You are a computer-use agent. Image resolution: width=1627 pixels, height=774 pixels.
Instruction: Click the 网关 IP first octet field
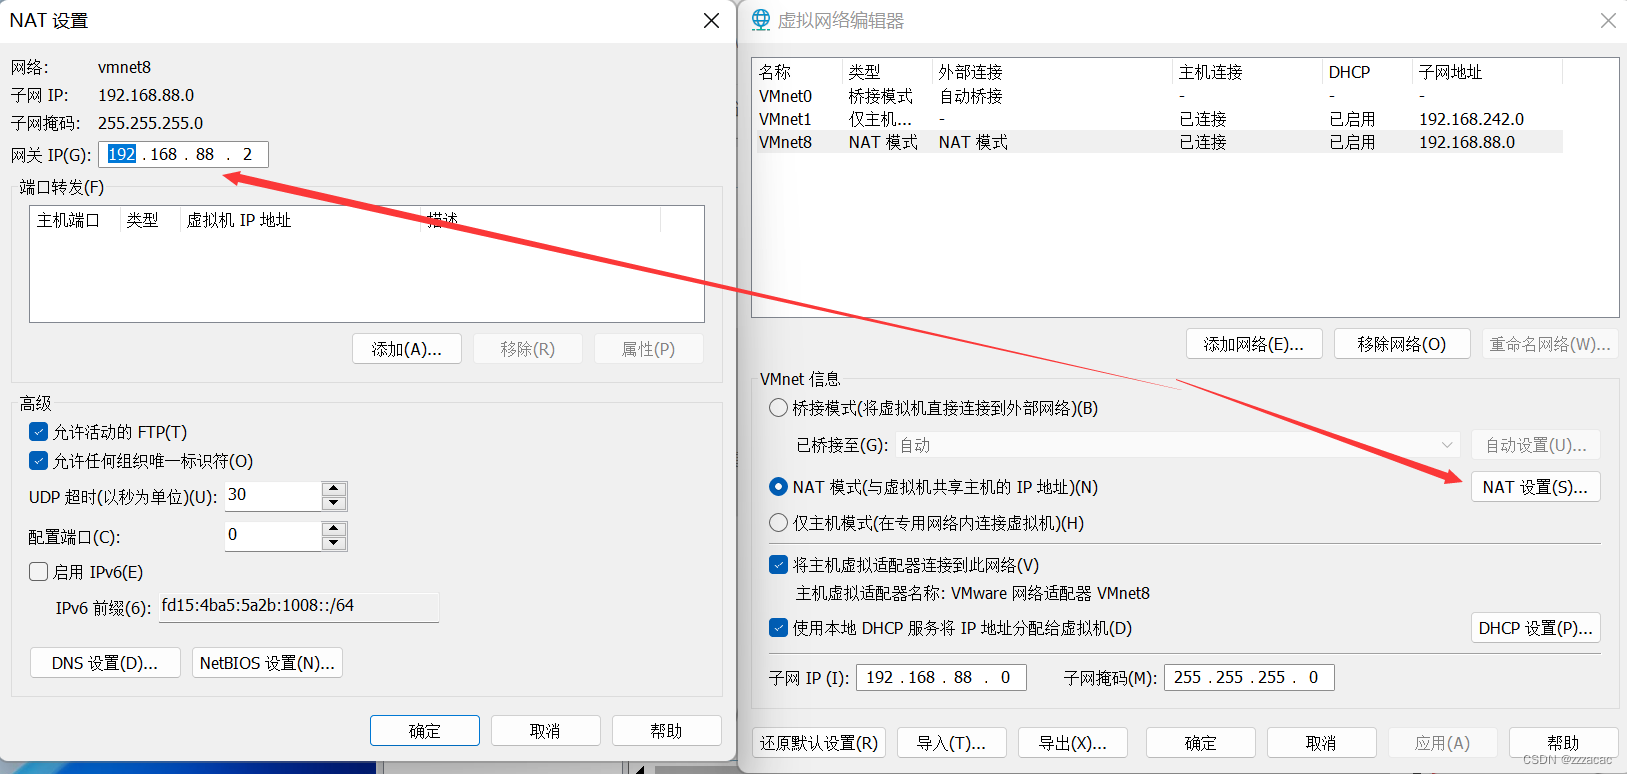click(x=122, y=154)
